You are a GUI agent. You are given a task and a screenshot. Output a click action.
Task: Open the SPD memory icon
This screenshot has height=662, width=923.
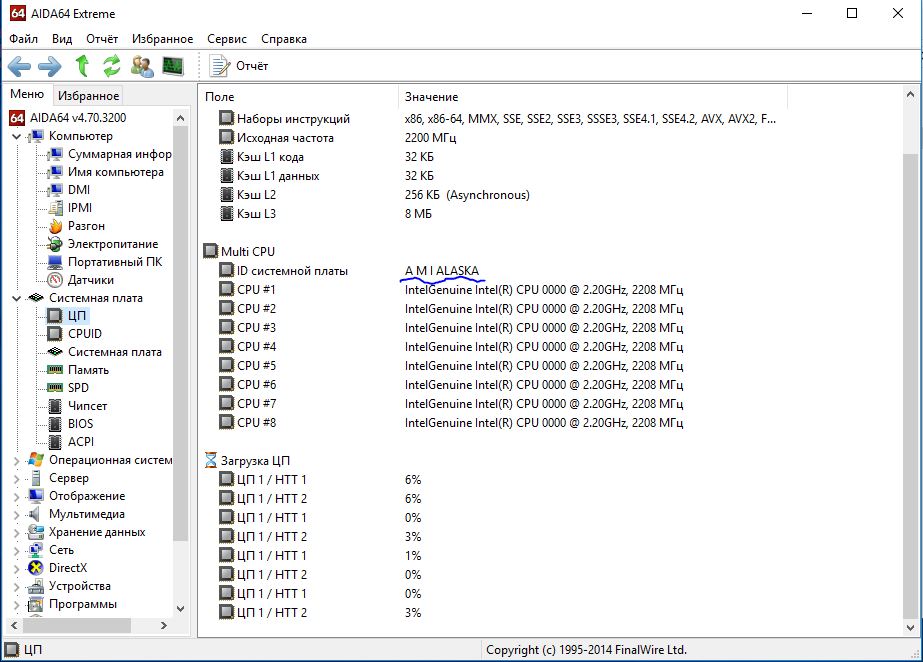coord(55,388)
